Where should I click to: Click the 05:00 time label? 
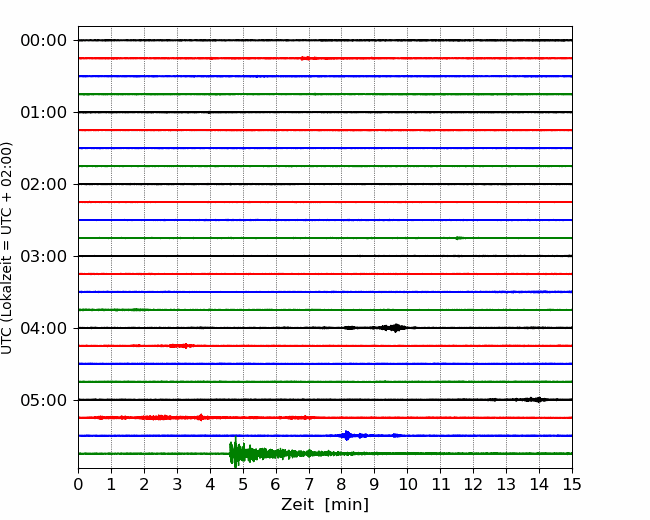tap(44, 400)
